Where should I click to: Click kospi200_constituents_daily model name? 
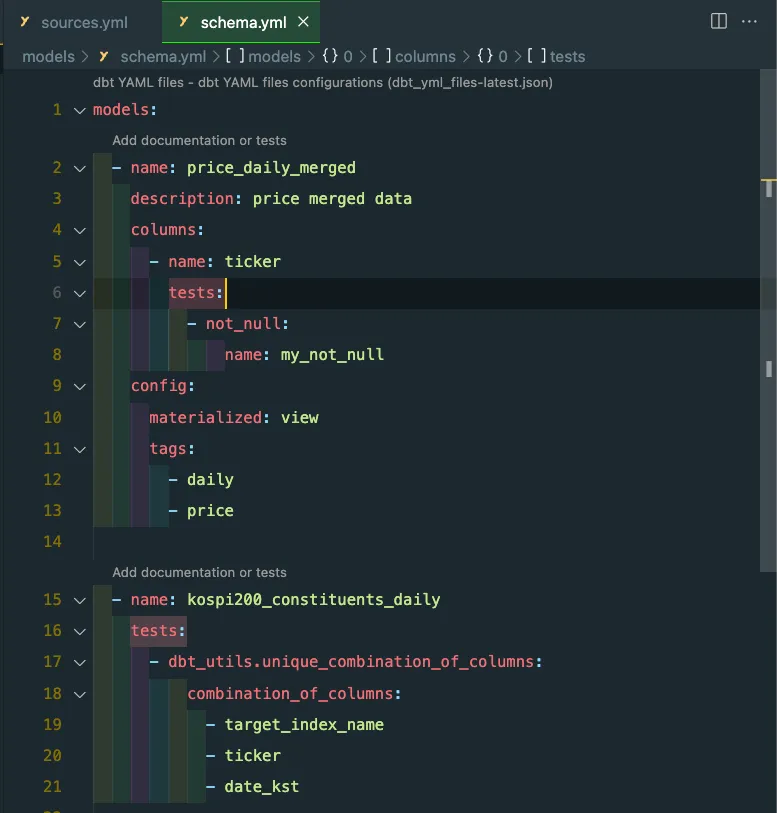[x=314, y=600]
